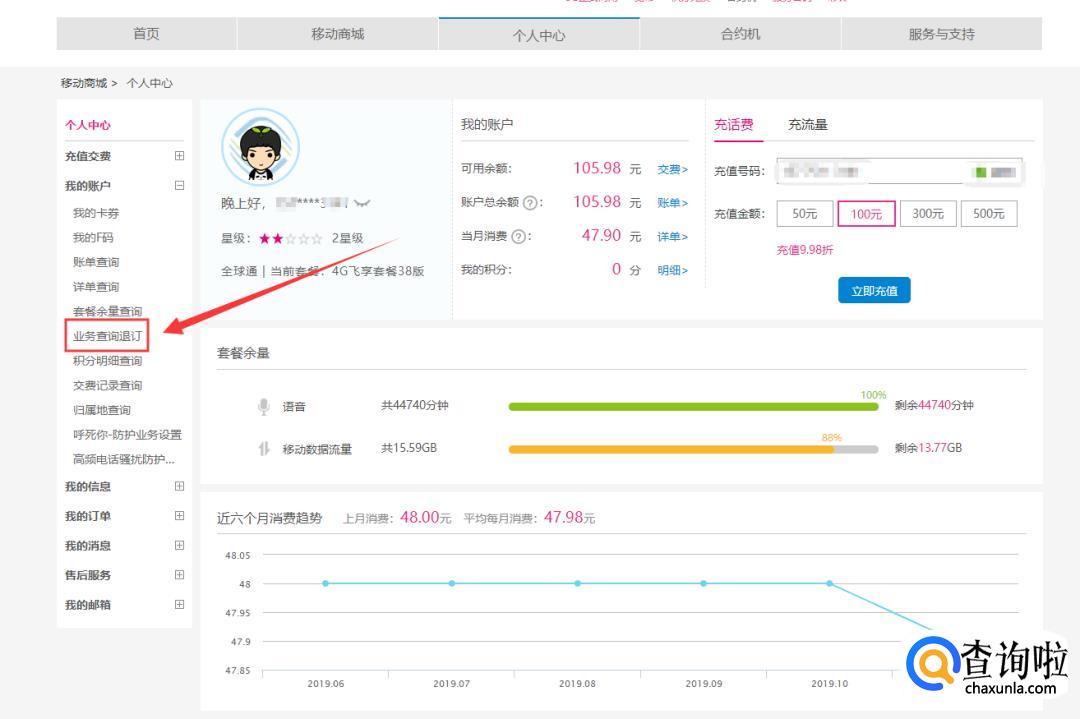
Task: Open the 首页 navigation tab
Action: tap(146, 34)
